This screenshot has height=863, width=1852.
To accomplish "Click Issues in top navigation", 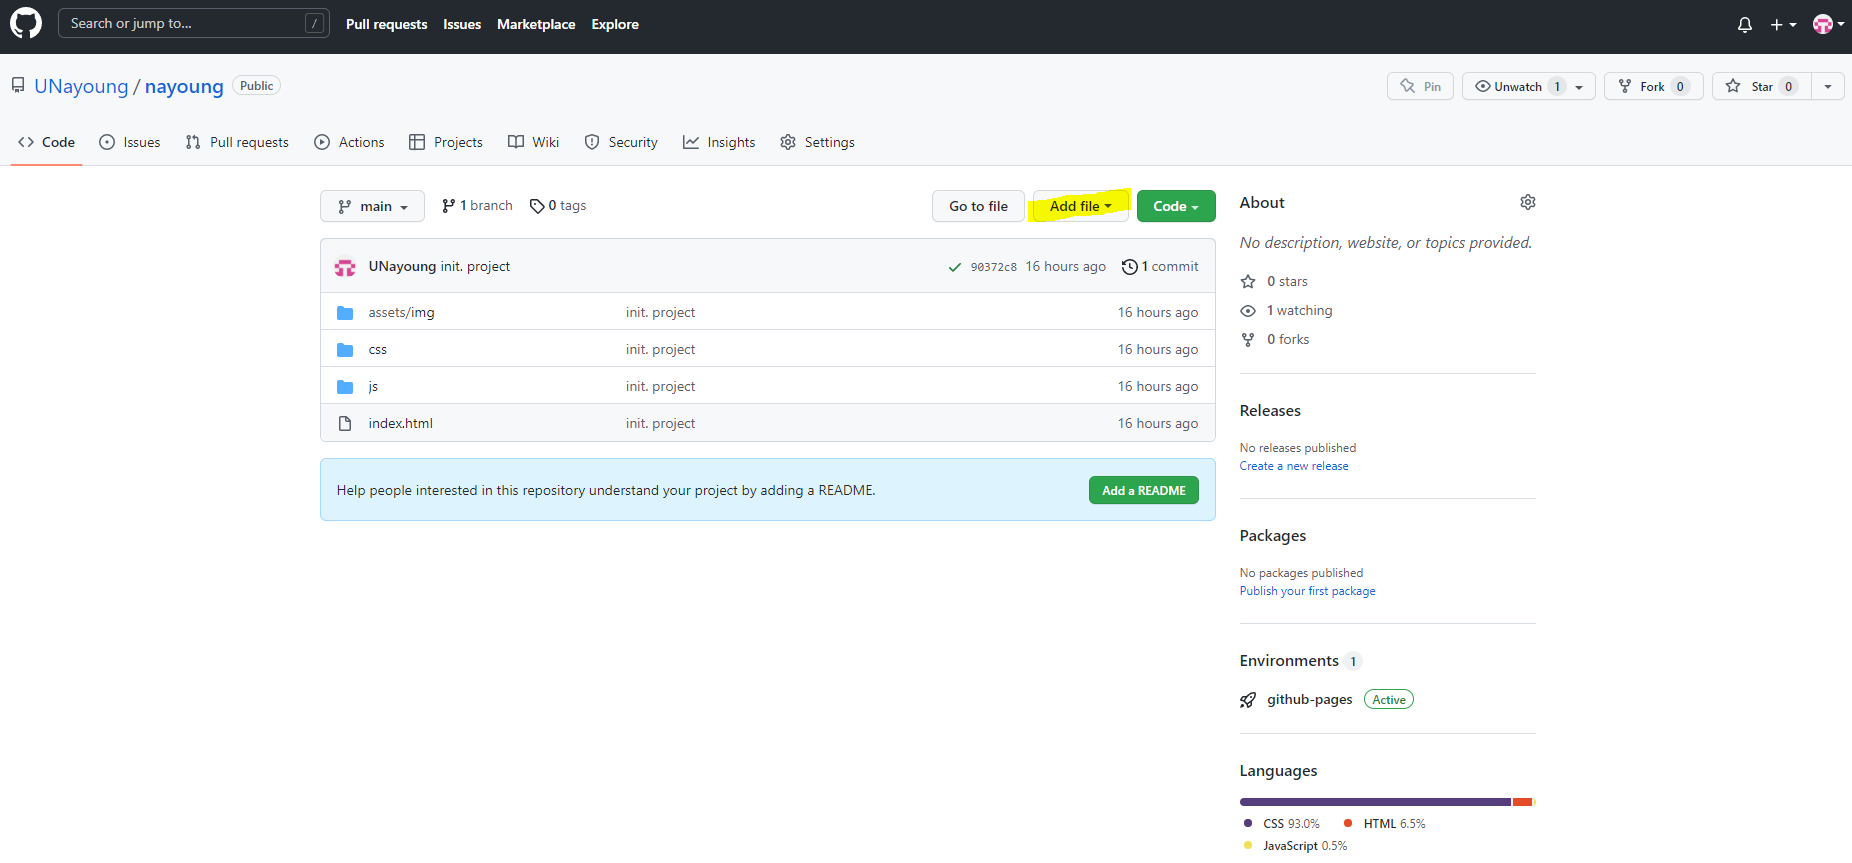I will tap(462, 24).
